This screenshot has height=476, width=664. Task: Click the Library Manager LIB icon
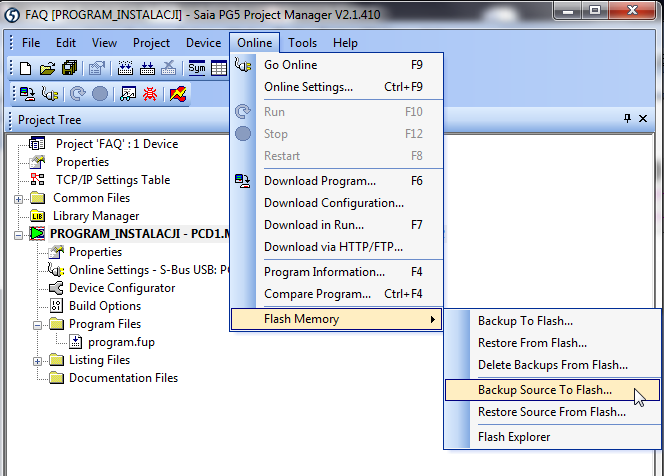[x=37, y=216]
